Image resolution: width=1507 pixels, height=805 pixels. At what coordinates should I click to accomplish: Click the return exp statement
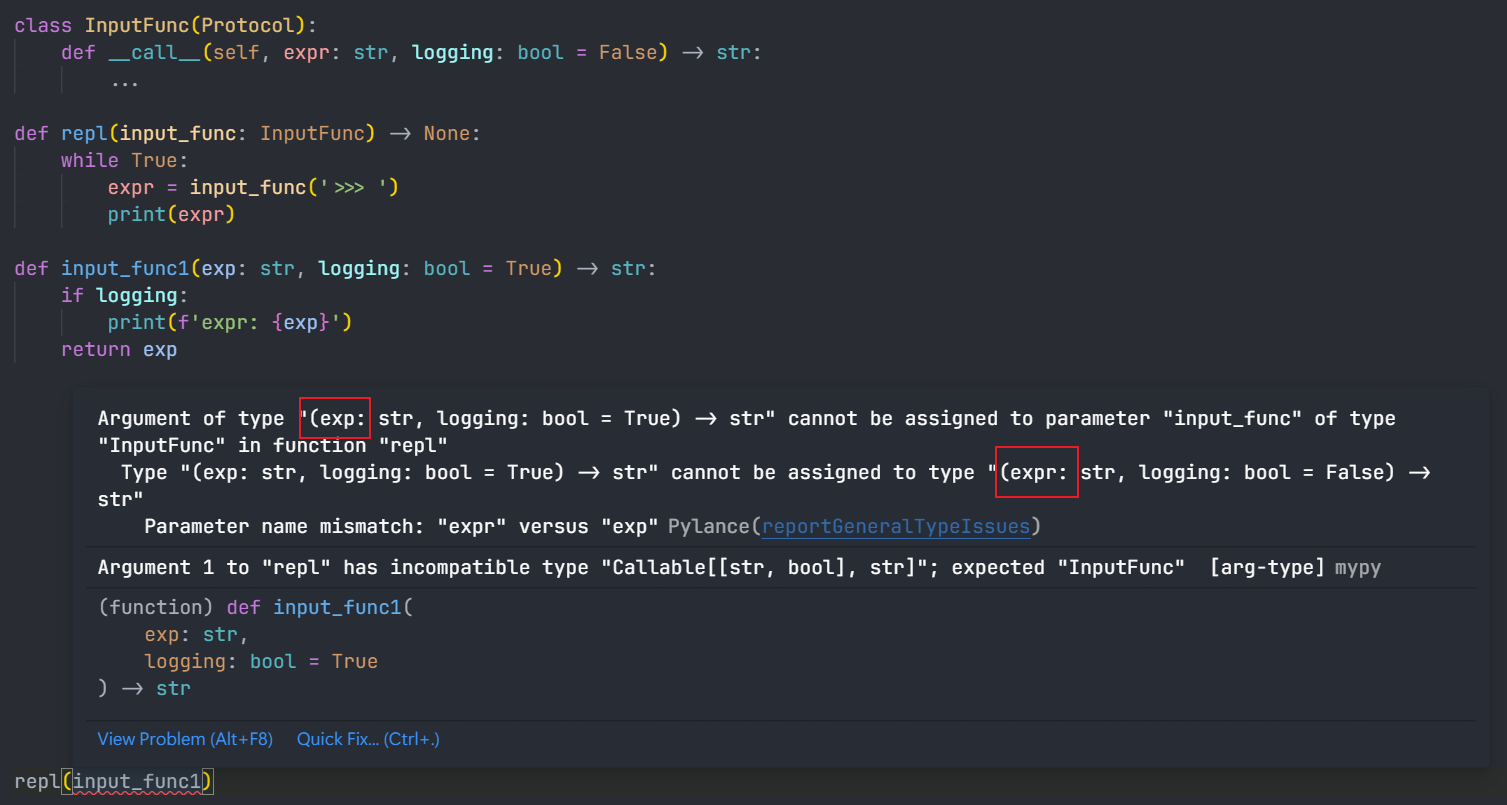point(119,349)
